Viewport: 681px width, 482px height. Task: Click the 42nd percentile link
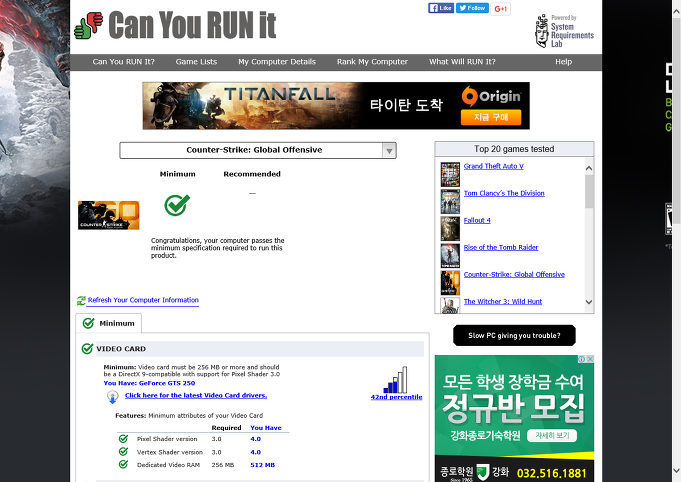[x=396, y=397]
